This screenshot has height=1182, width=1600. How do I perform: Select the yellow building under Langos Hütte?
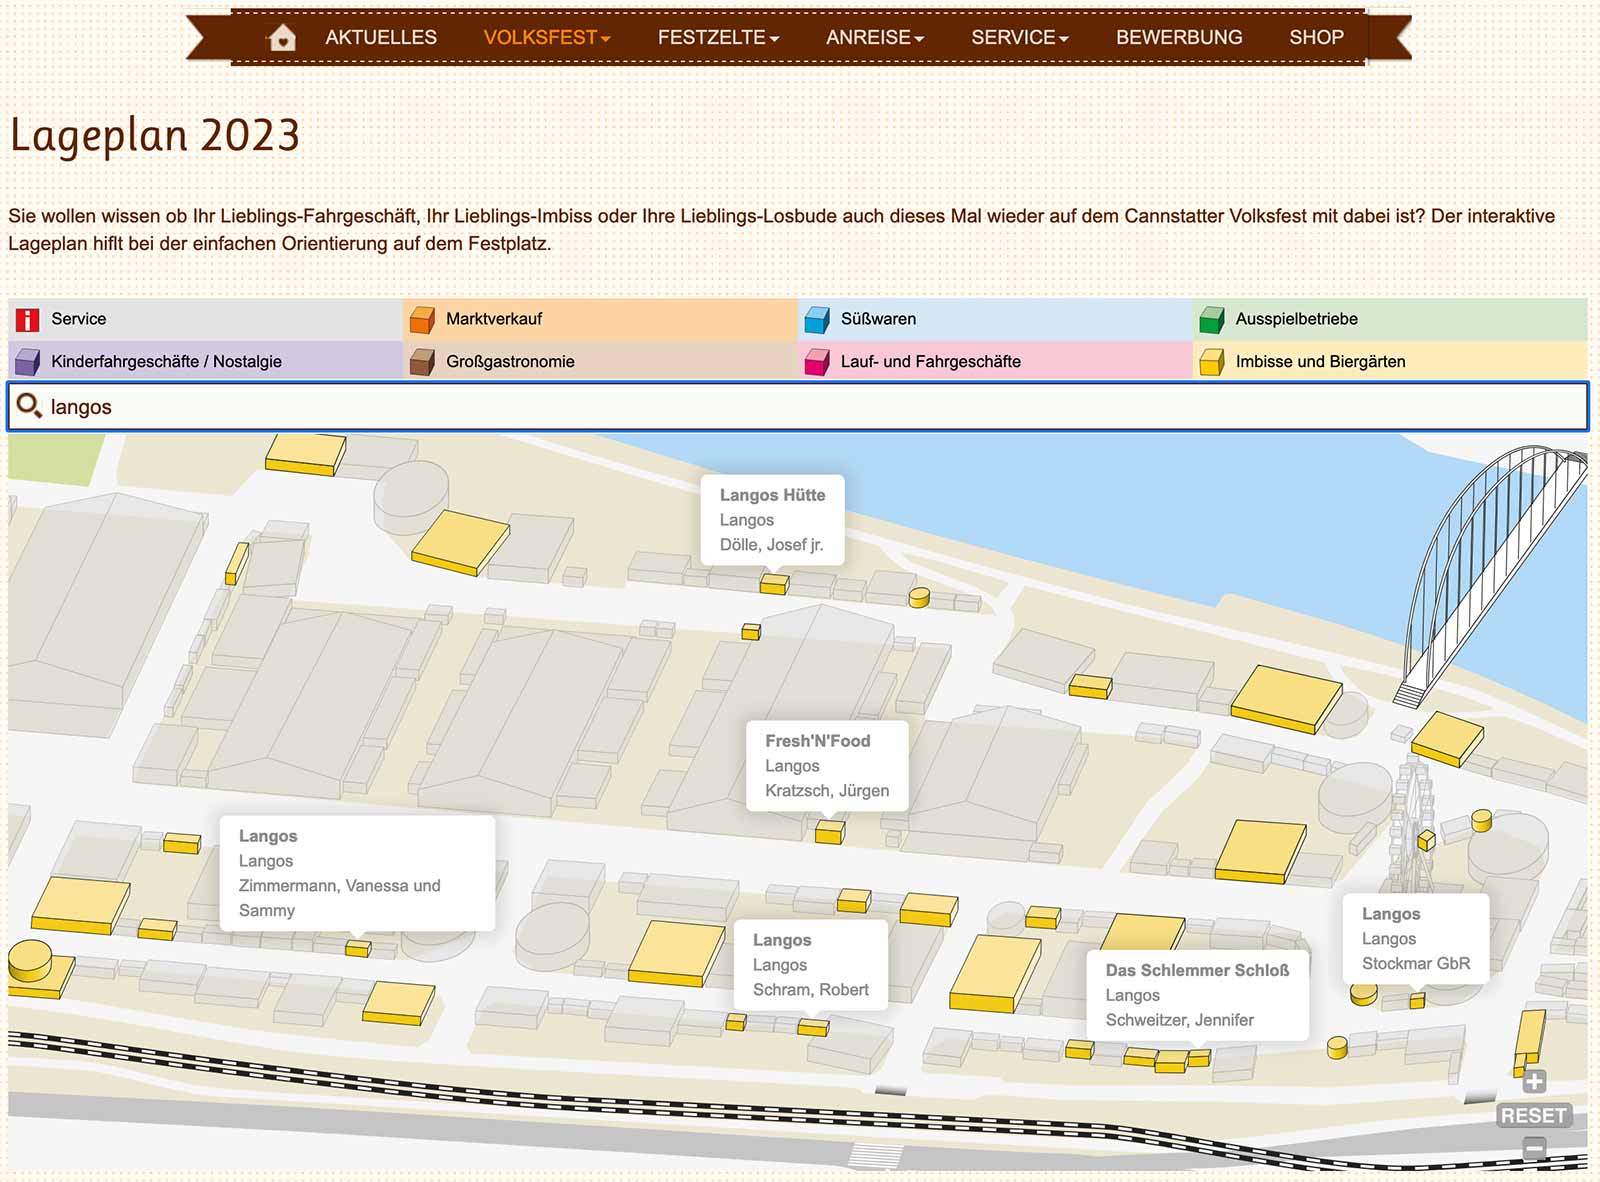774,583
